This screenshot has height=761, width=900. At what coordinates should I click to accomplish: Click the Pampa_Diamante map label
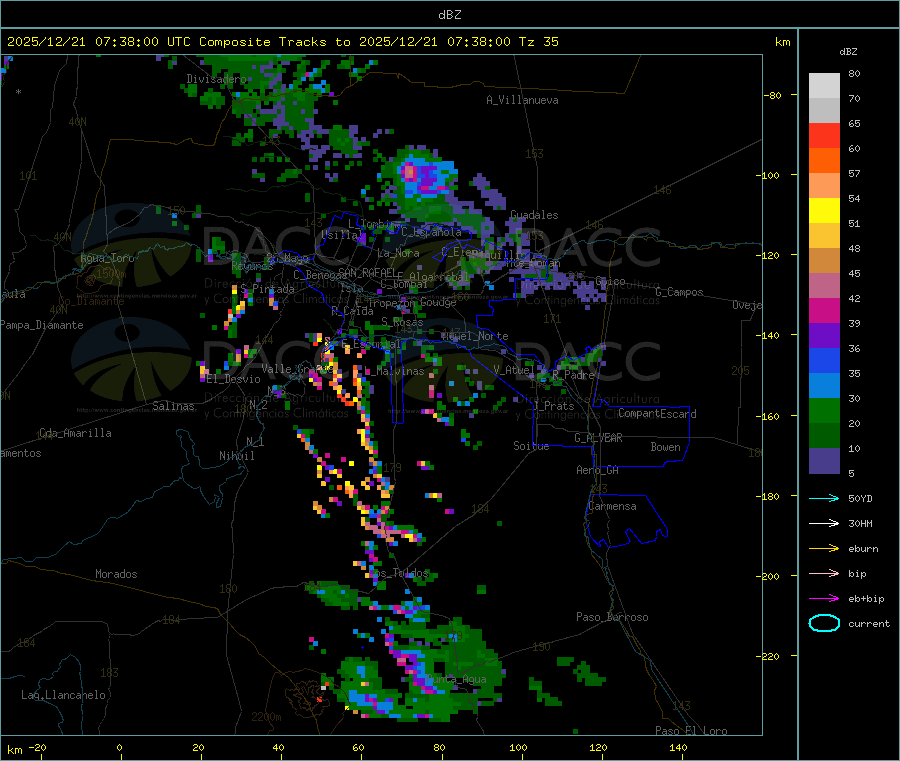point(42,325)
